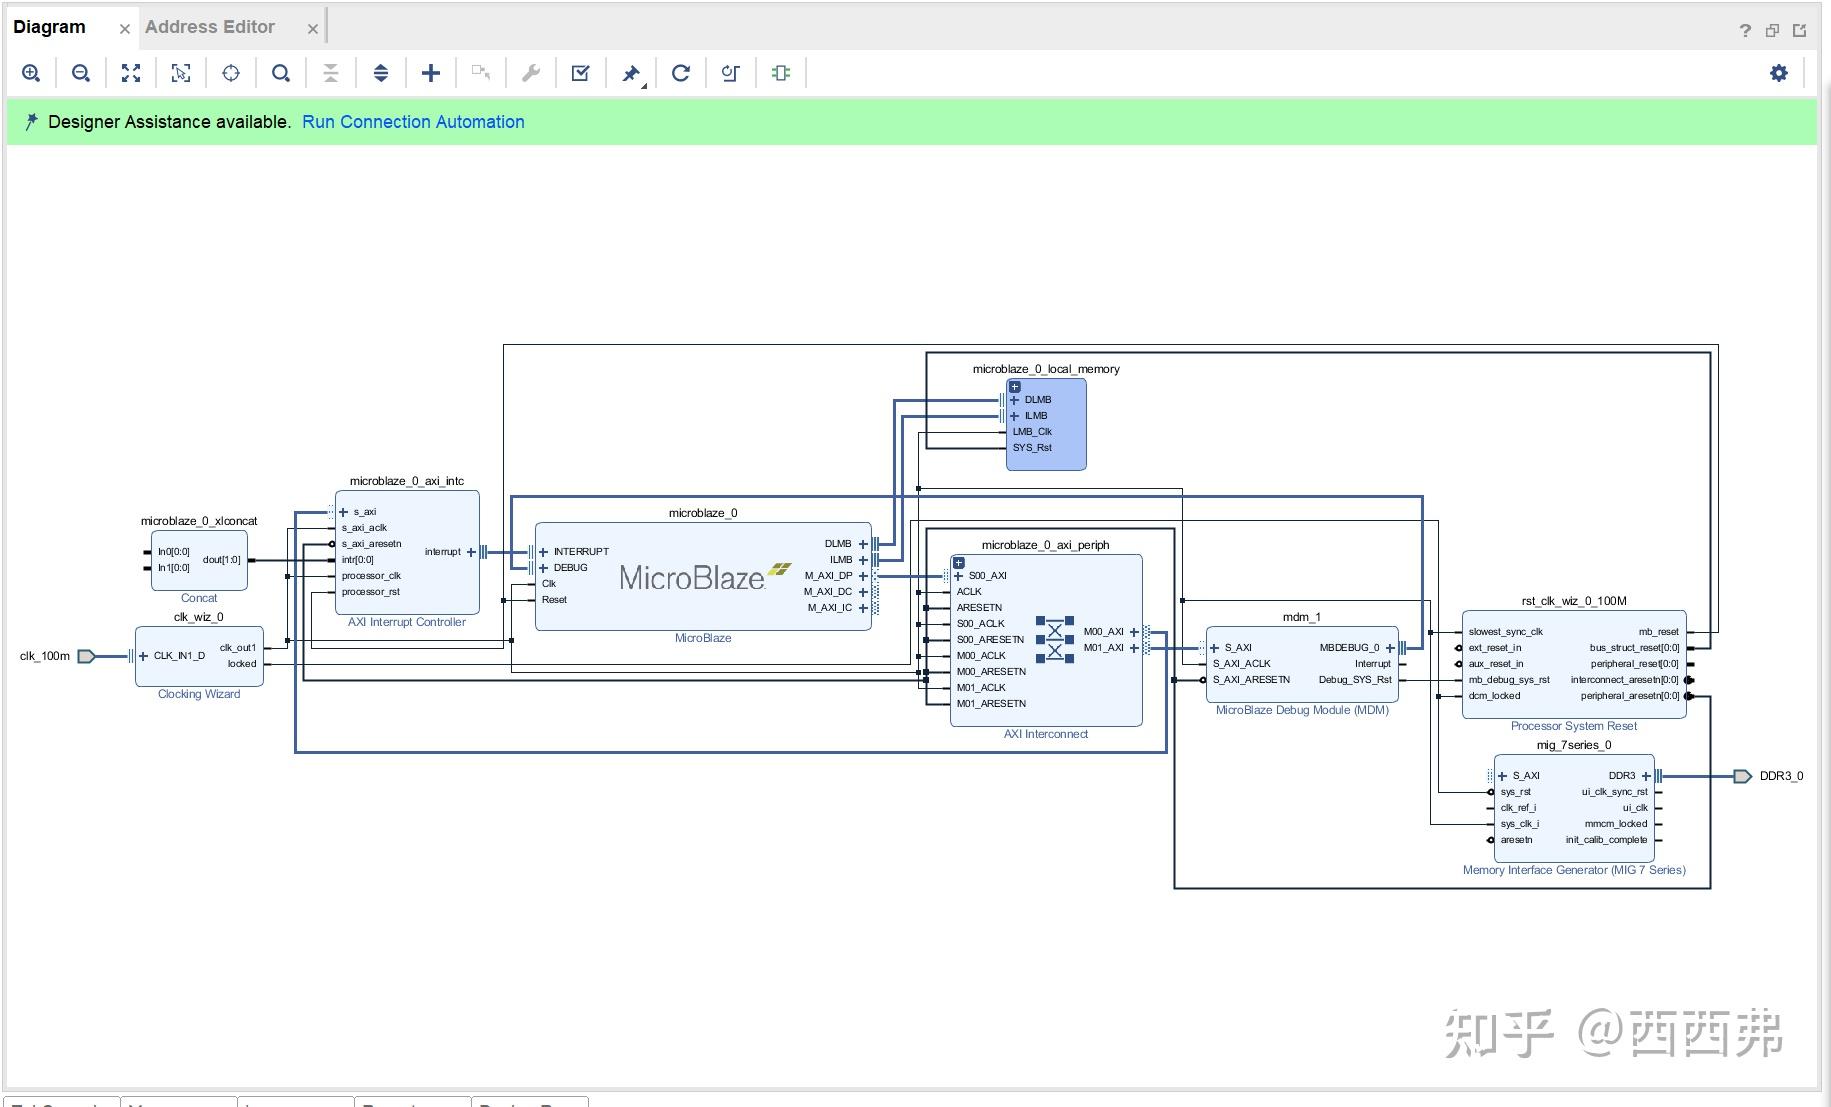Click the Expand All toolbar icon
This screenshot has width=1831, height=1107.
pos(381,73)
